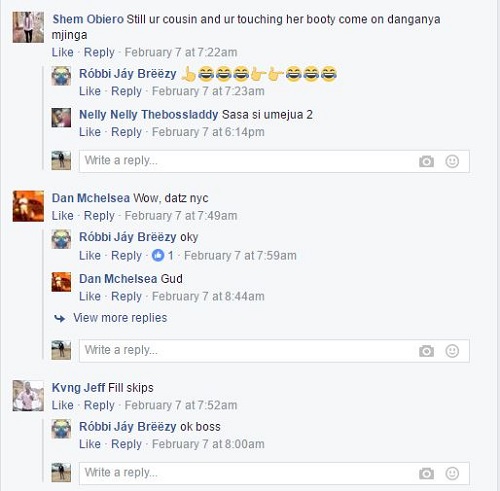
Task: Open emoji picker in Dan Mchelsea reply box
Action: [x=452, y=351]
